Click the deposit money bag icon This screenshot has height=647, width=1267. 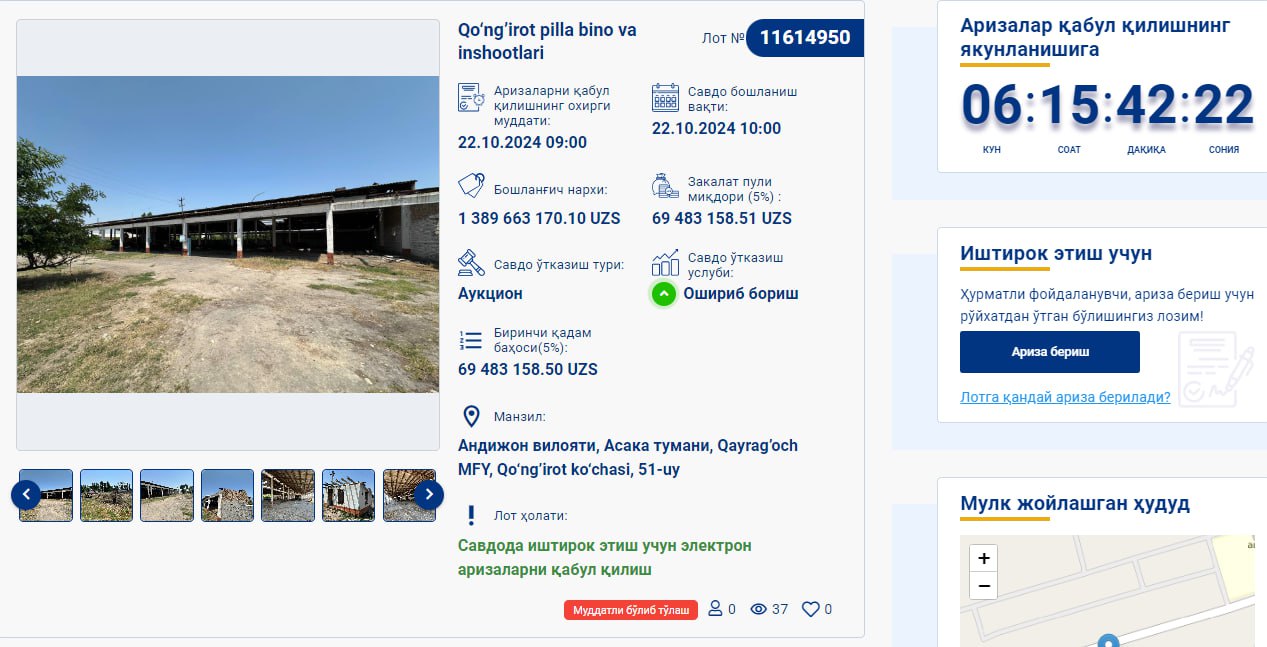pos(665,187)
